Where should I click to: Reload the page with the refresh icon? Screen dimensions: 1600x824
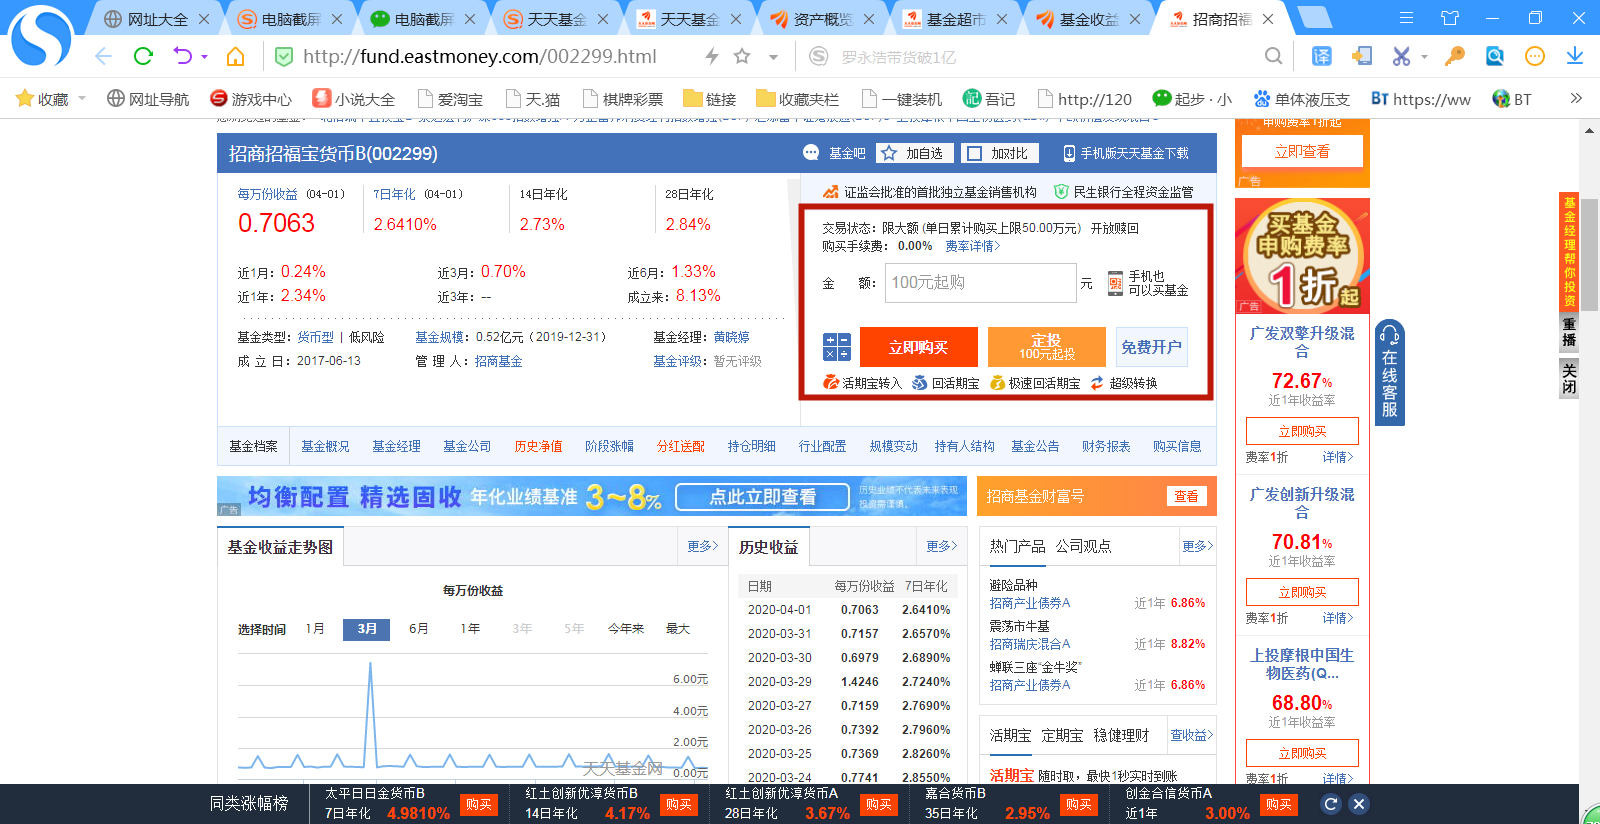pyautogui.click(x=143, y=56)
